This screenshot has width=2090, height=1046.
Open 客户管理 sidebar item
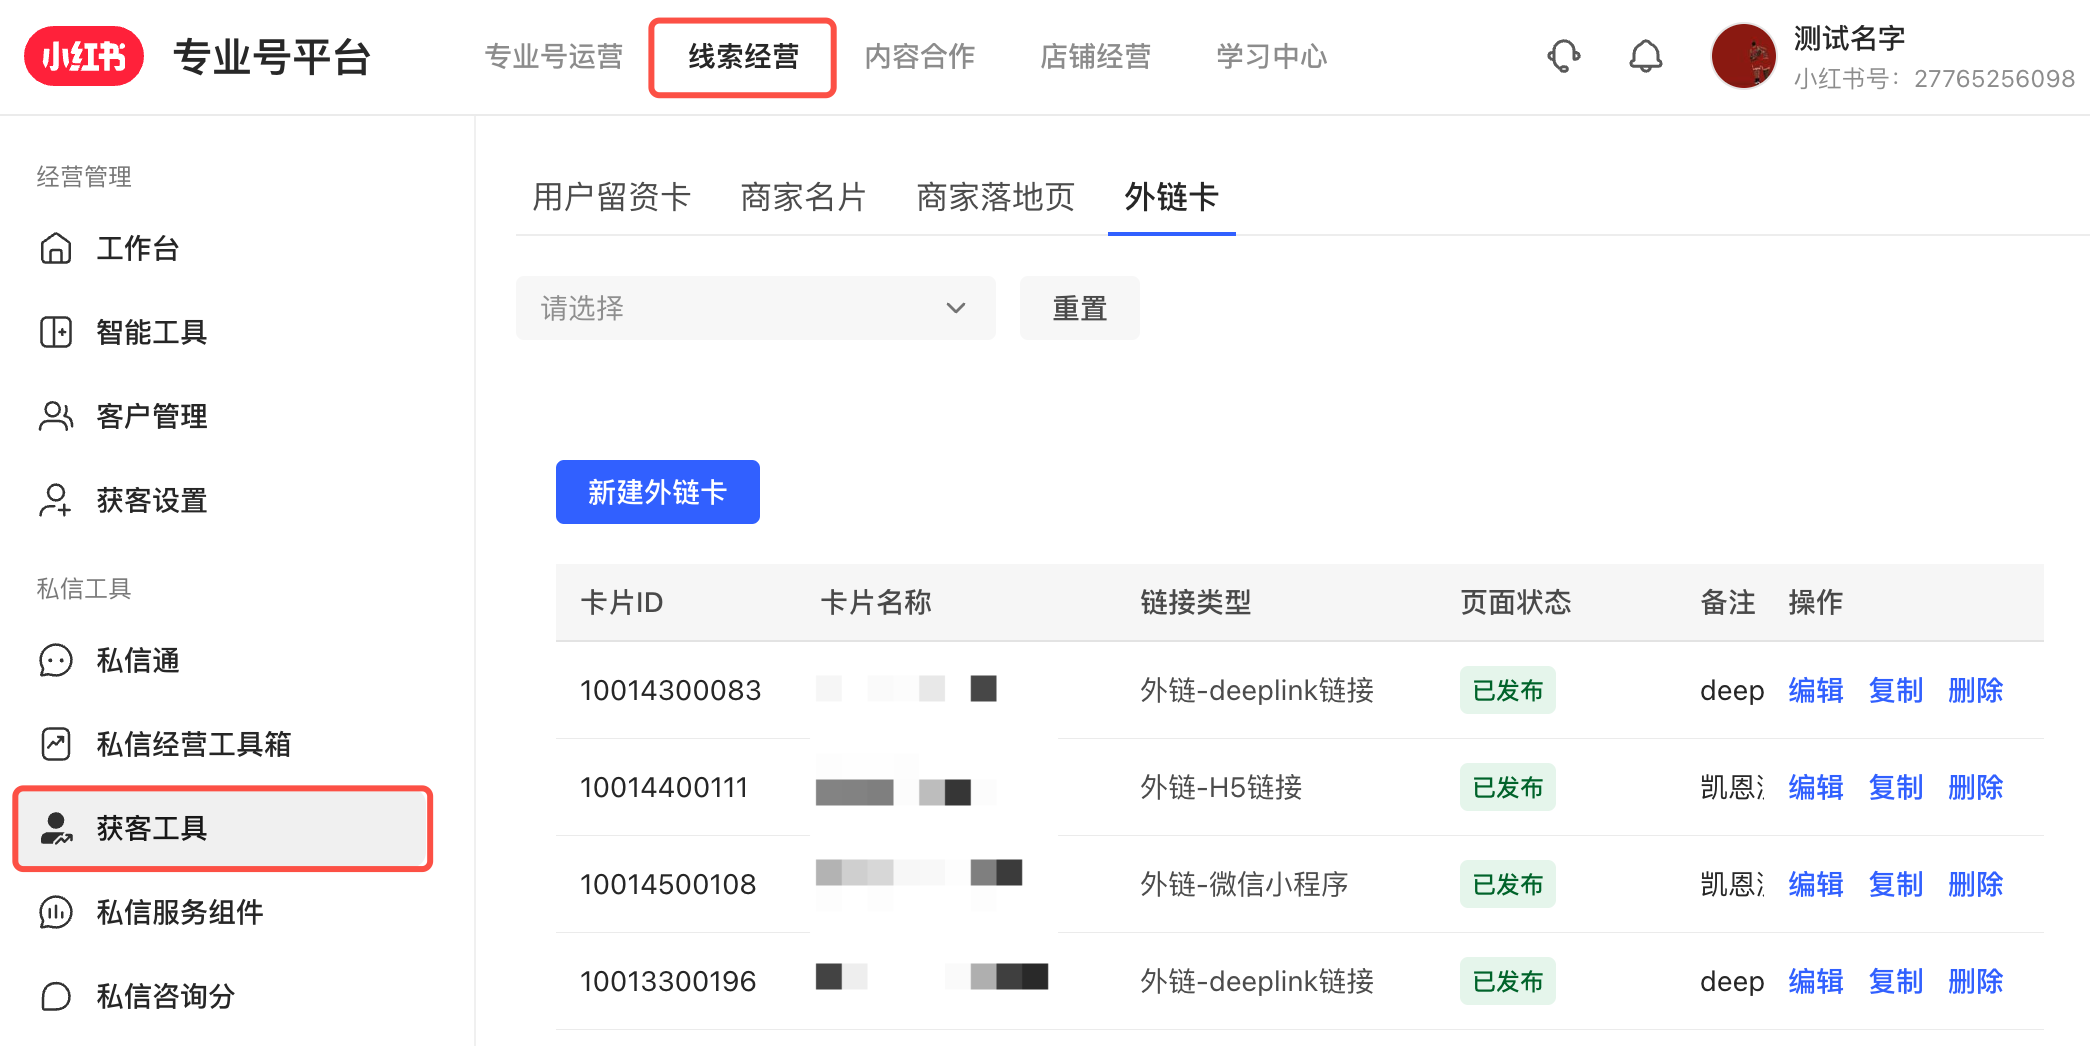(x=152, y=416)
